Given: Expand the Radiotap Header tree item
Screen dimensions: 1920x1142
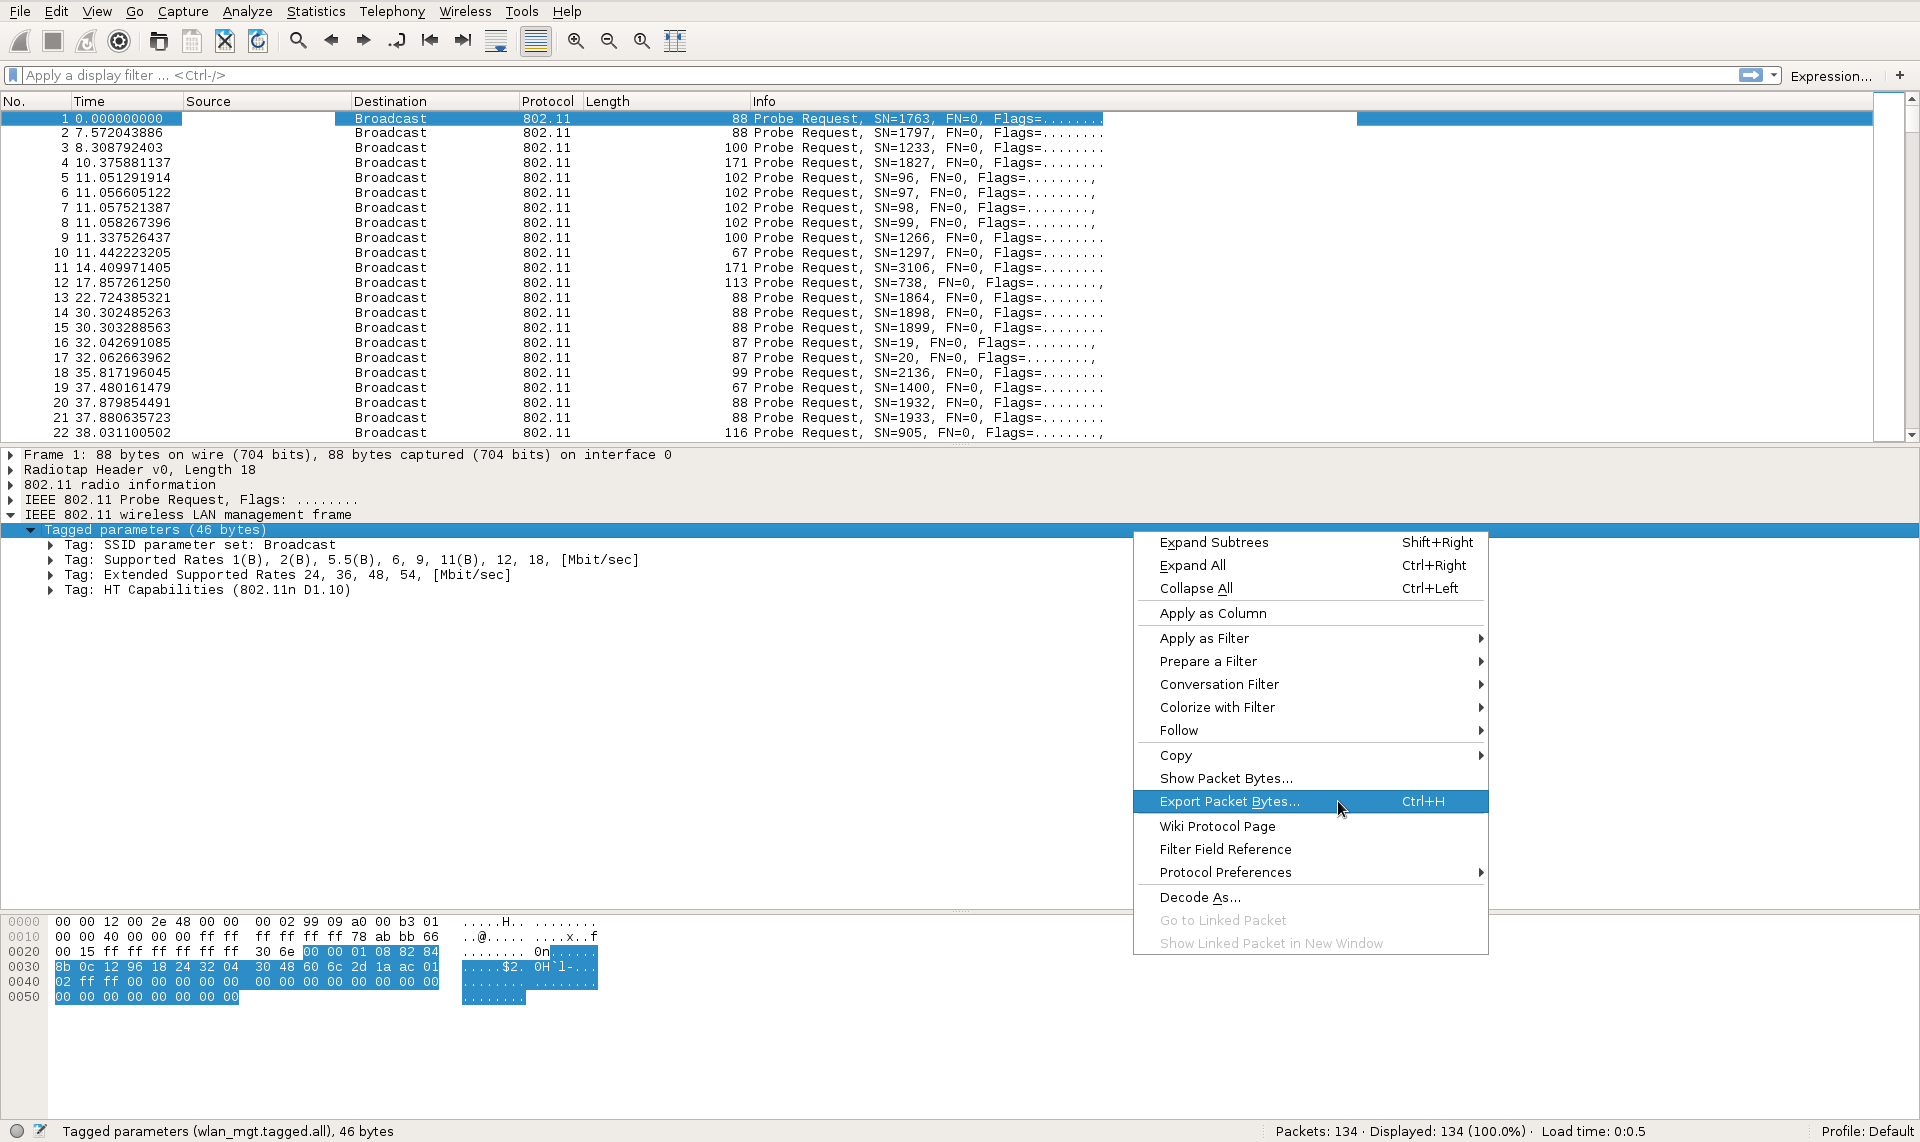Looking at the screenshot, I should (11, 470).
